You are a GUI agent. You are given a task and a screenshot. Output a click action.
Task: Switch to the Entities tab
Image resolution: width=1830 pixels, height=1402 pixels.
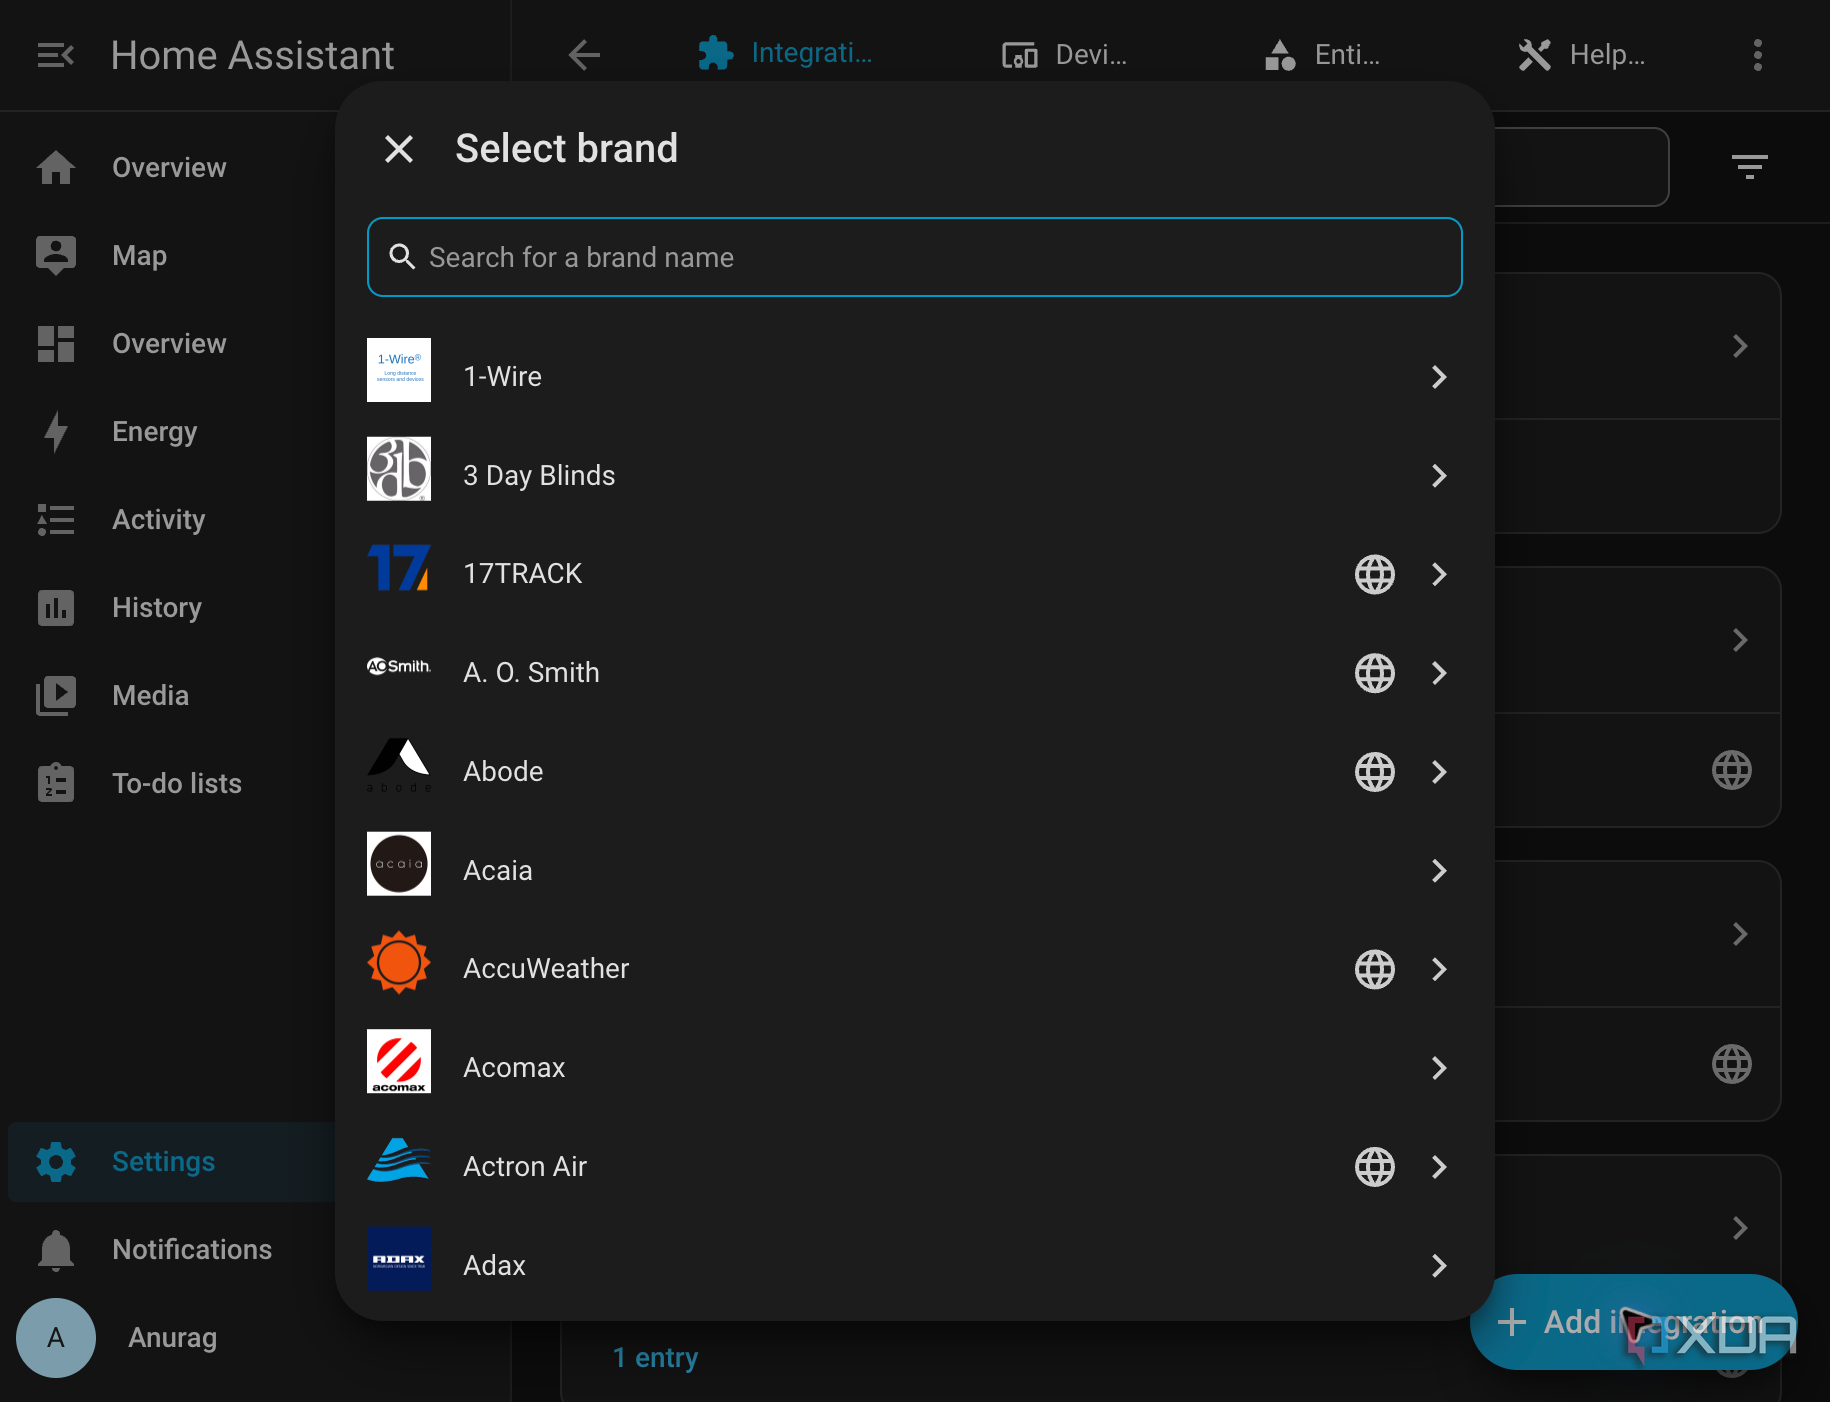(x=1321, y=55)
